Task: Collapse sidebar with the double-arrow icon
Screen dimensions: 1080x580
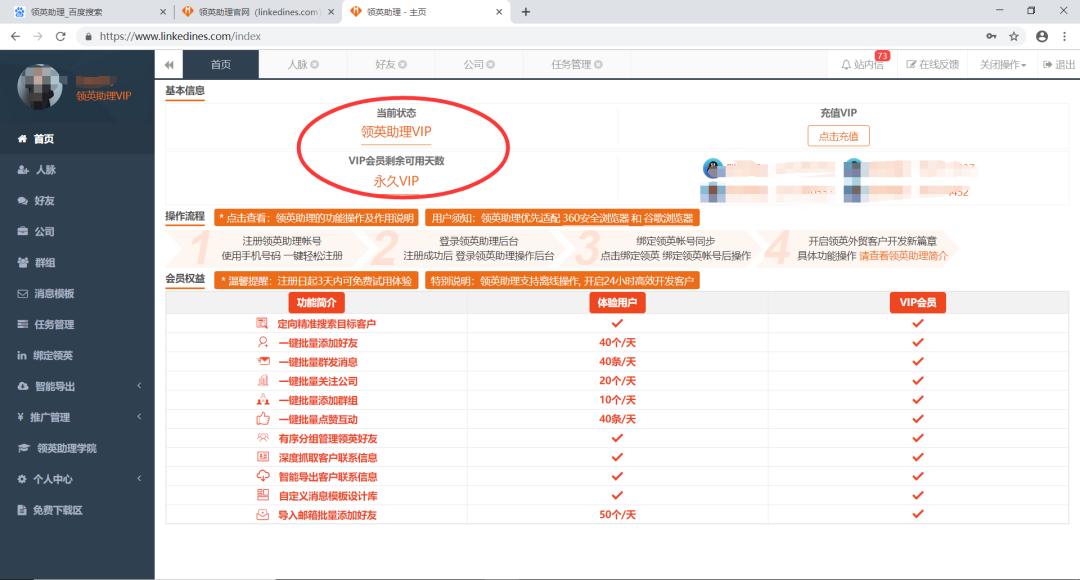Action: click(169, 65)
